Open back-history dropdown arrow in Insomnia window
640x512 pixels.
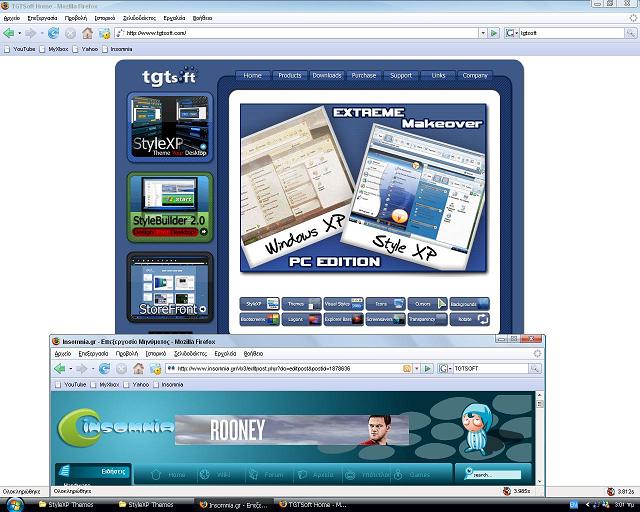tap(71, 369)
